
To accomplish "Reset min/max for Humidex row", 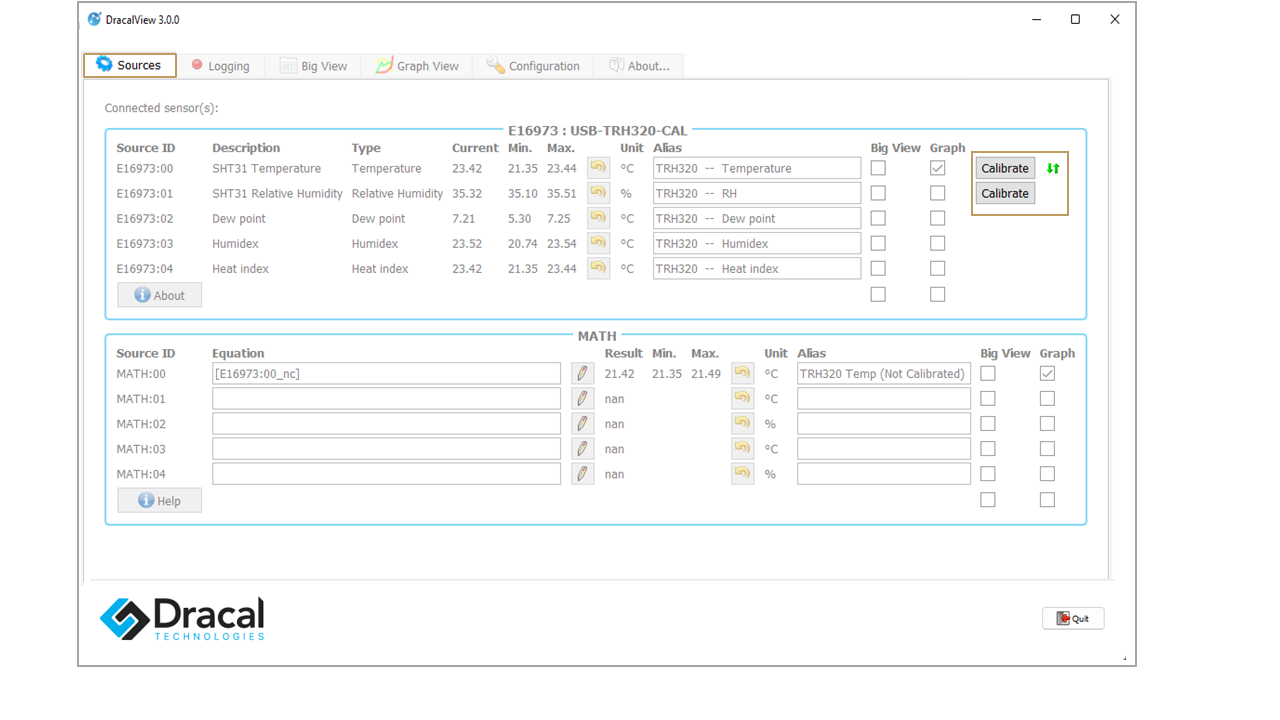I will (598, 243).
